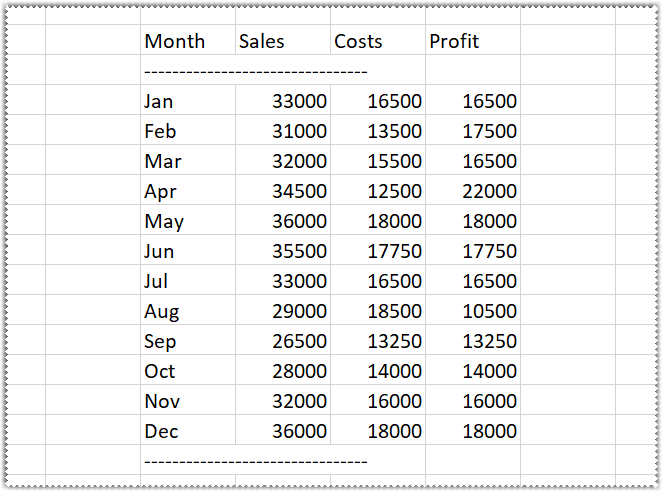
Task: Select the dashed line cell below the headers
Action: click(256, 71)
